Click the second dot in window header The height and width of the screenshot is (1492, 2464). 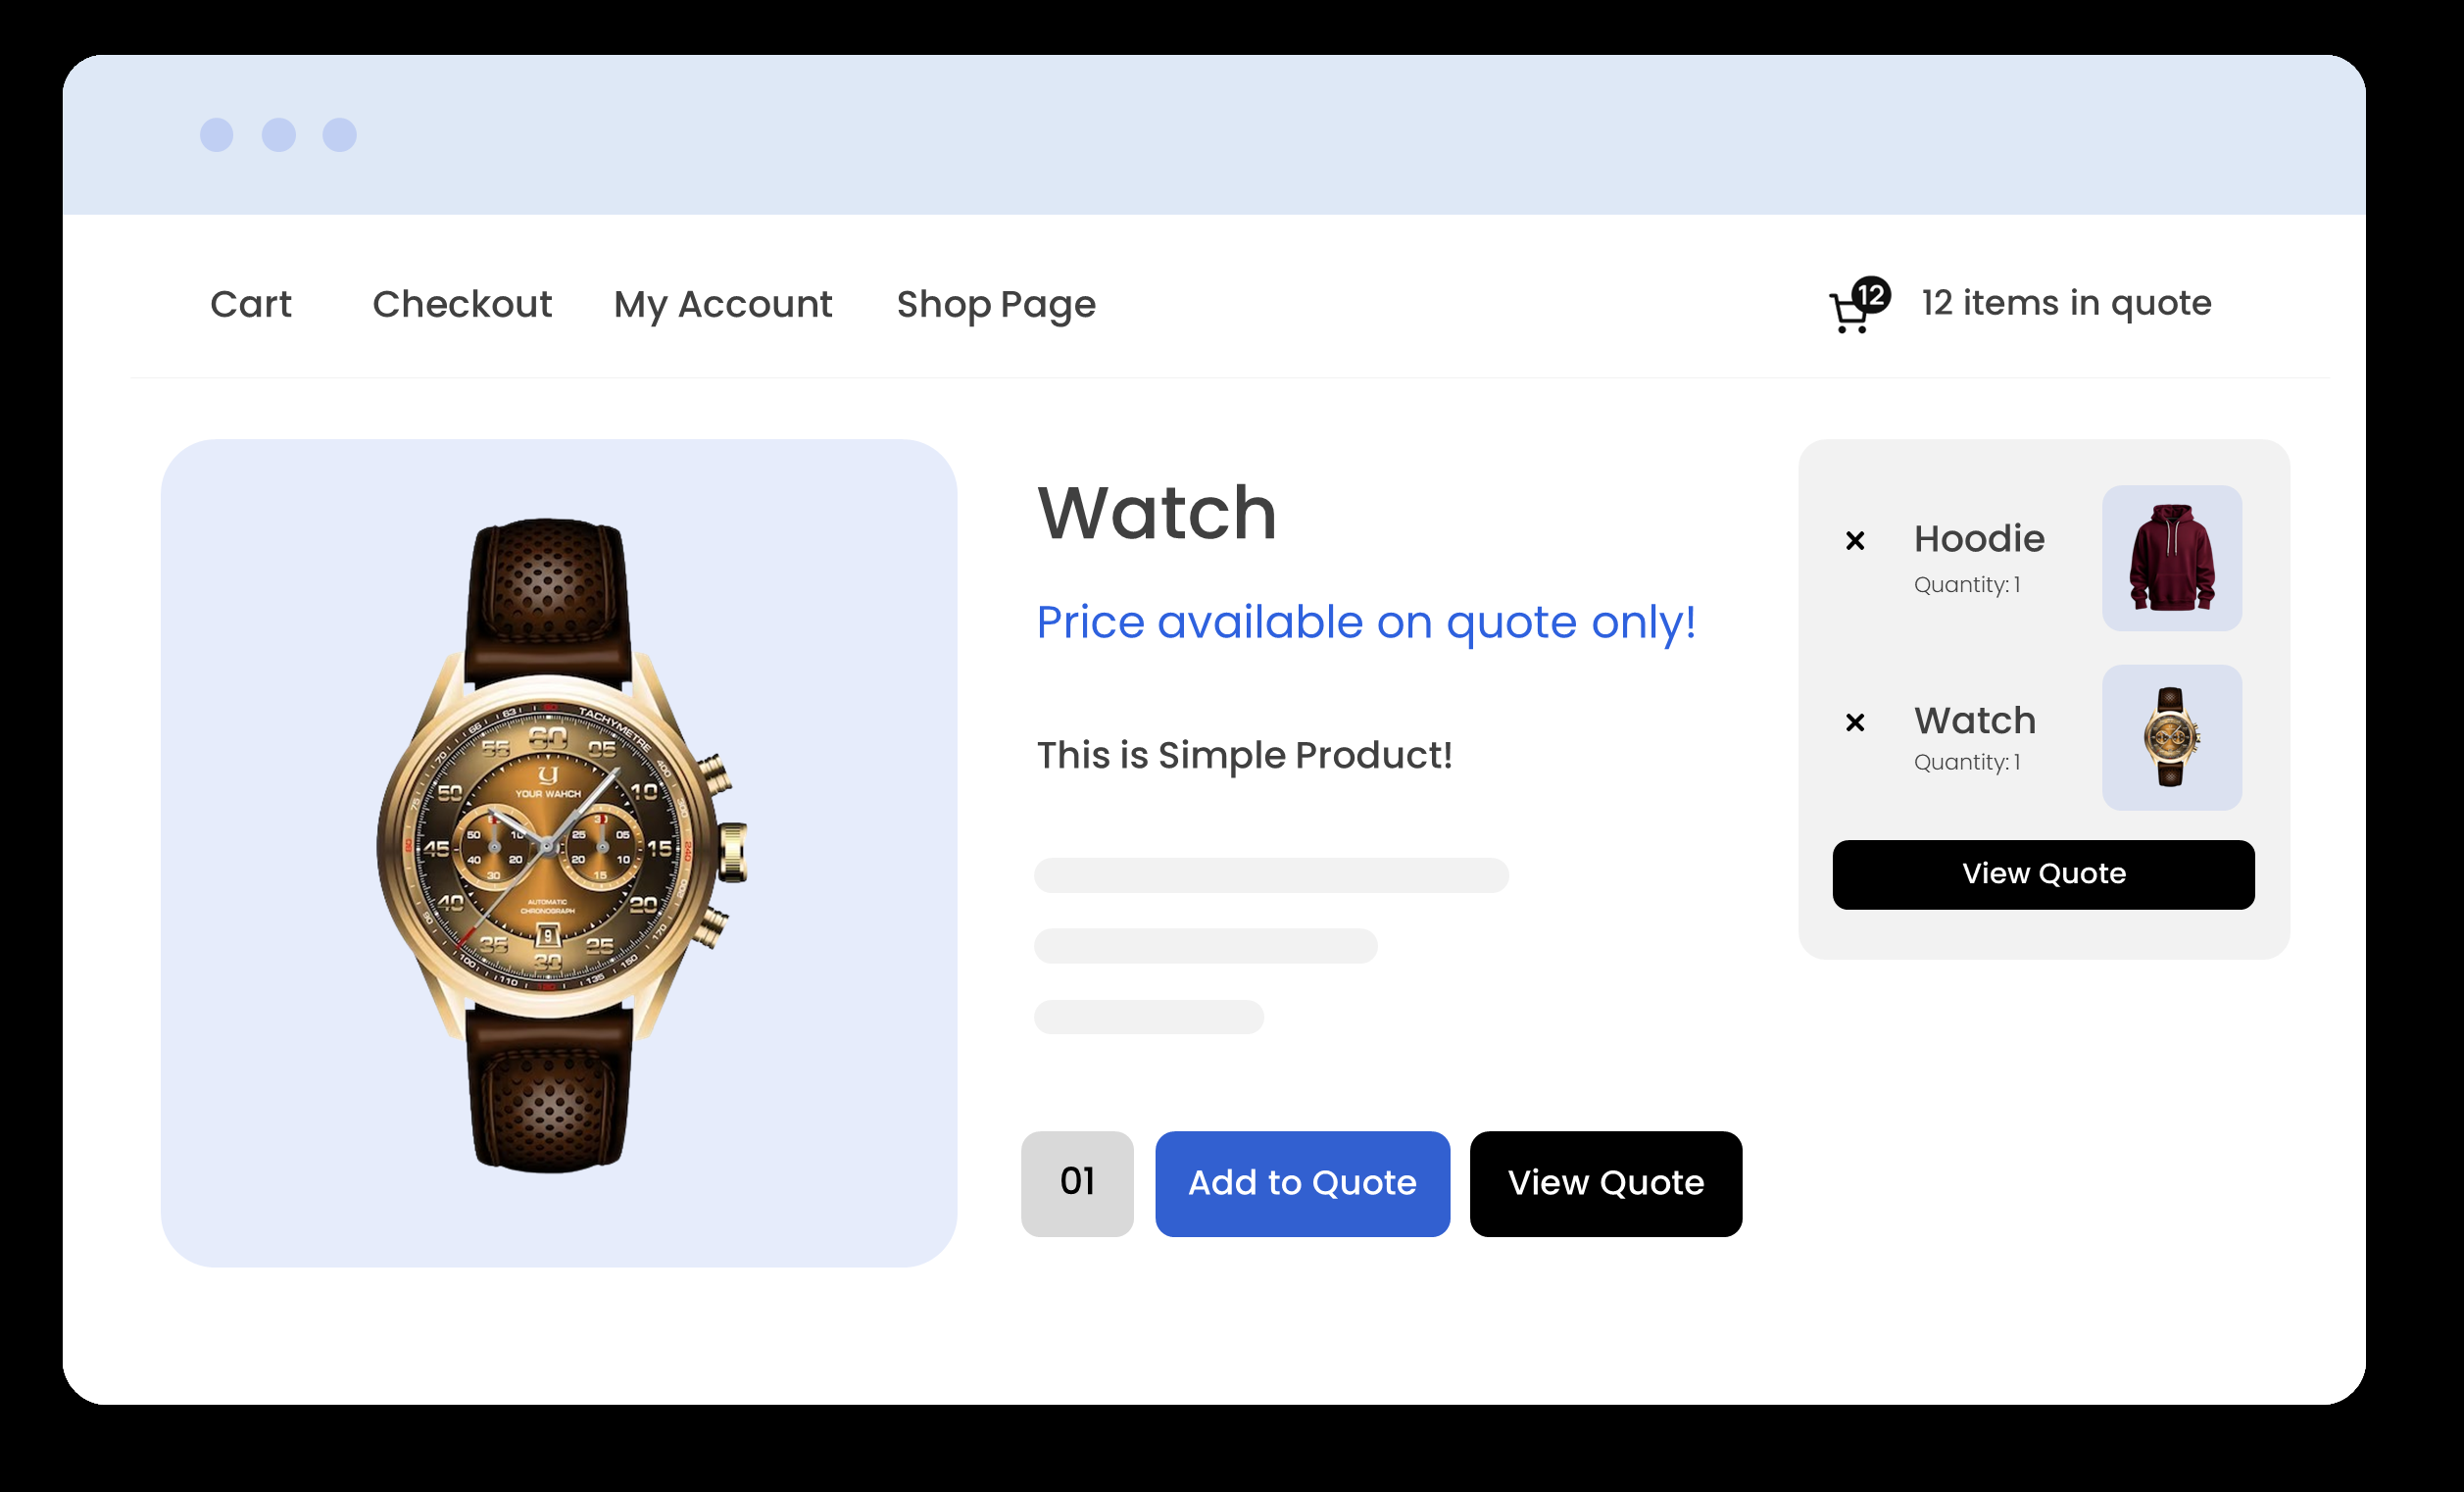pos(279,135)
